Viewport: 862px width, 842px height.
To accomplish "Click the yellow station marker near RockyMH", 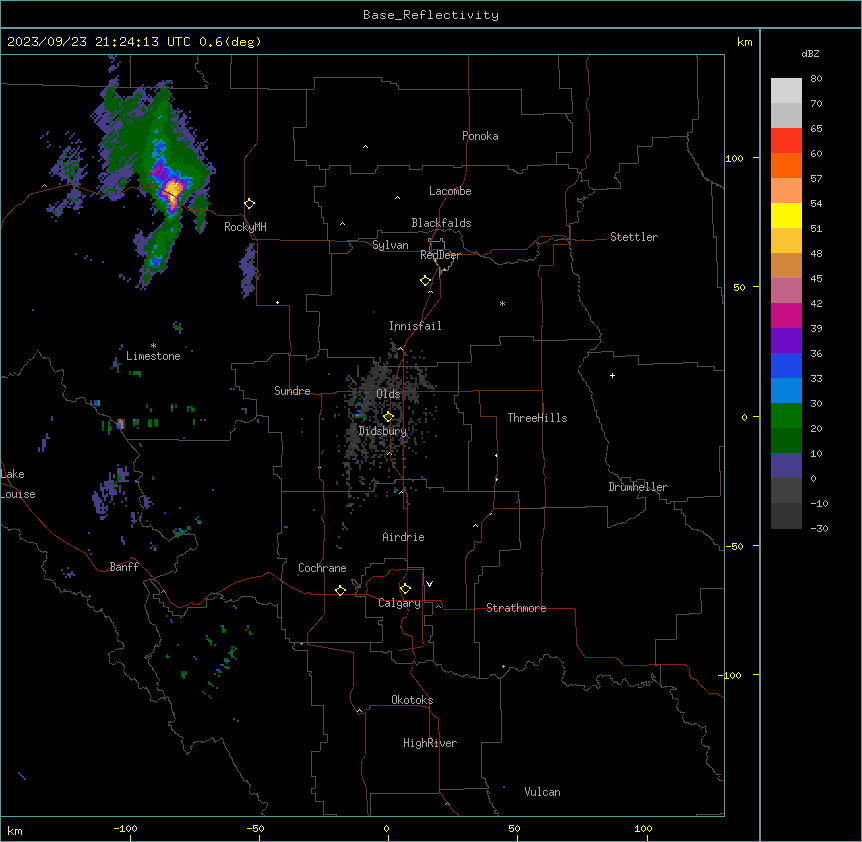I will coord(250,204).
